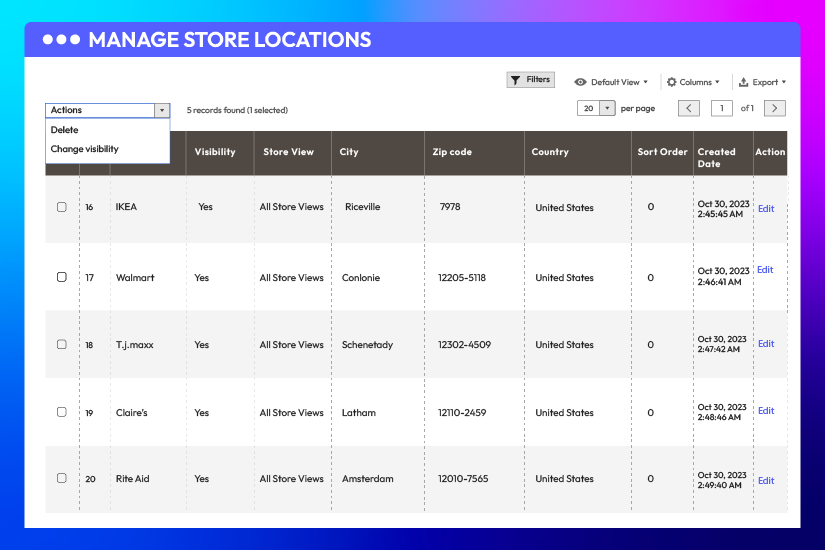Sort by Sort Order column header
Image resolution: width=825 pixels, height=550 pixels.
pos(662,152)
